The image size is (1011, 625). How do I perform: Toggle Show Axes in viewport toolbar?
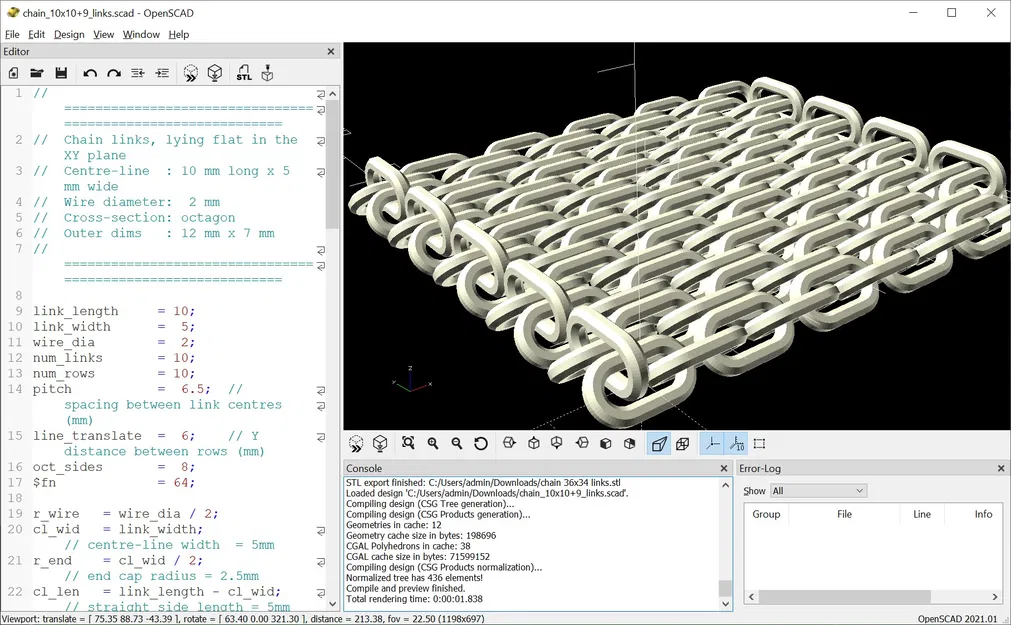(x=712, y=443)
